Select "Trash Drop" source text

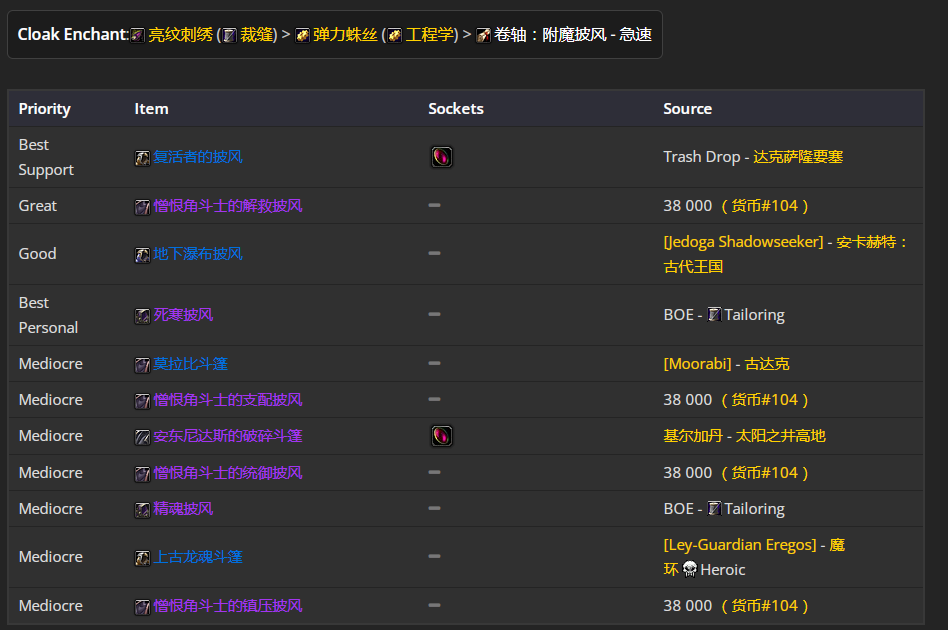click(702, 157)
